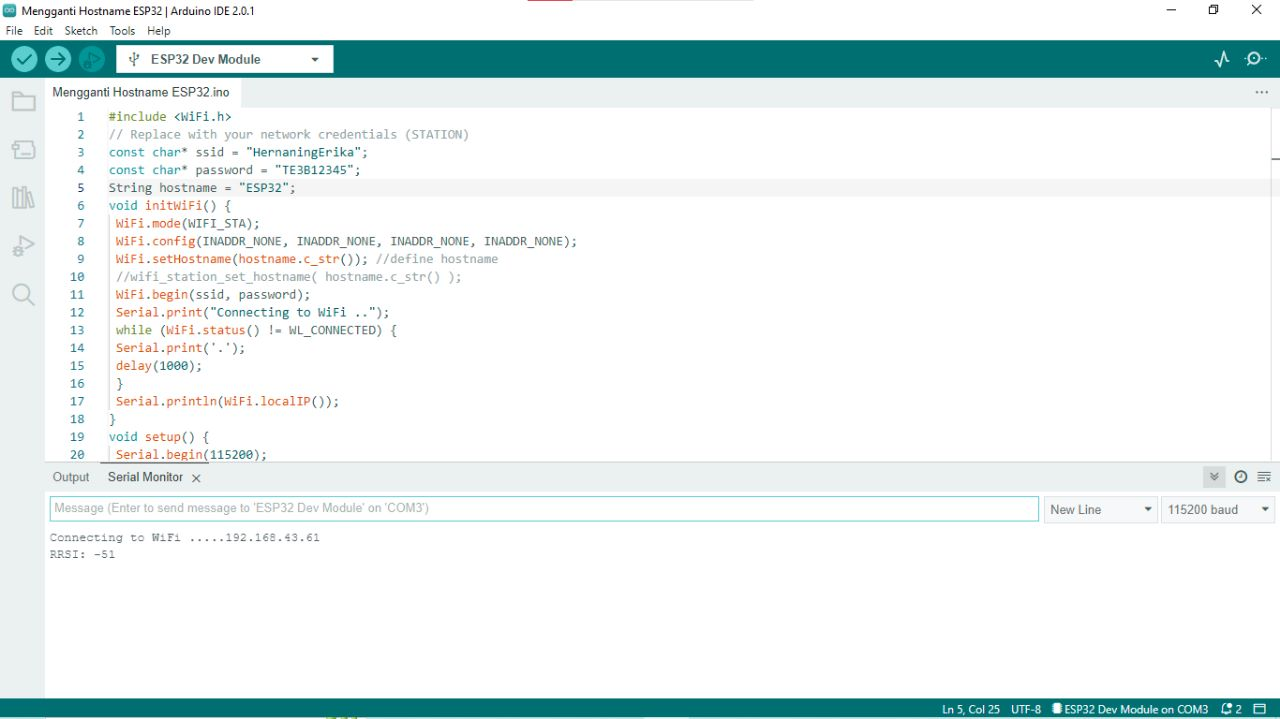Image resolution: width=1280 pixels, height=719 pixels.
Task: Toggle autoscroll in the Serial Monitor
Action: pyautogui.click(x=1214, y=477)
